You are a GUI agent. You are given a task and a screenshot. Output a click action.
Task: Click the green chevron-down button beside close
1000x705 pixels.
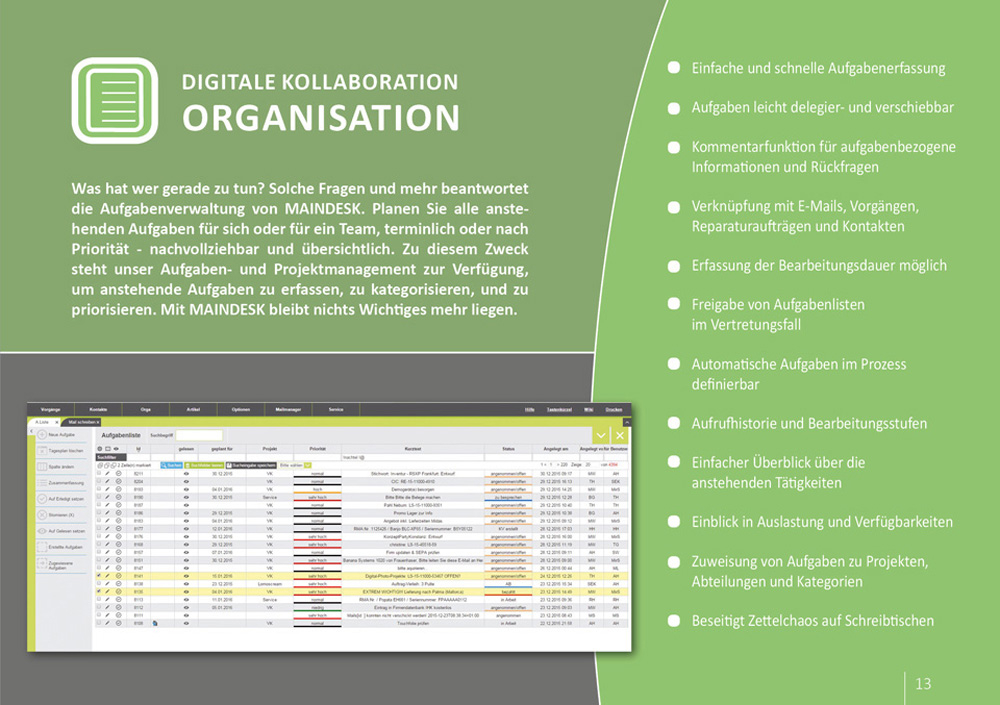[x=601, y=436]
